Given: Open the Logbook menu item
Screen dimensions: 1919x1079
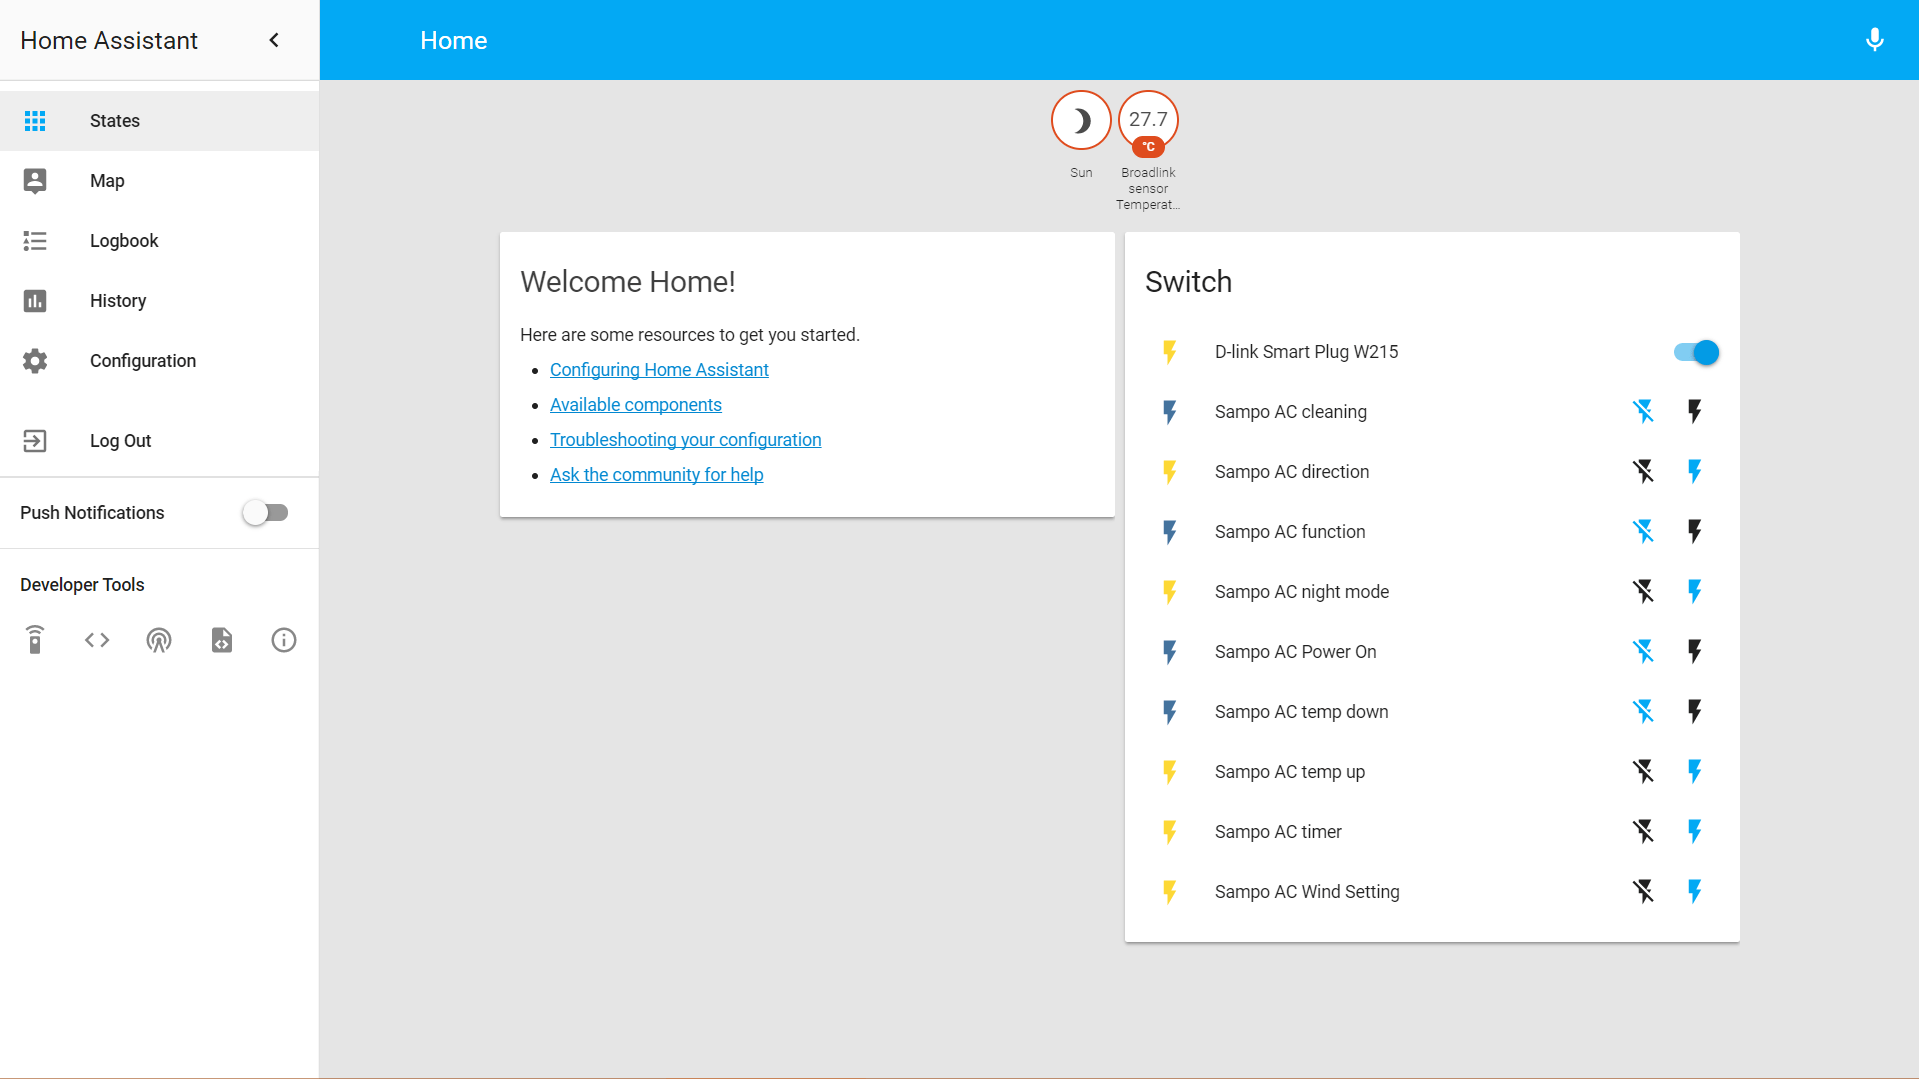Looking at the screenshot, I should [x=124, y=241].
